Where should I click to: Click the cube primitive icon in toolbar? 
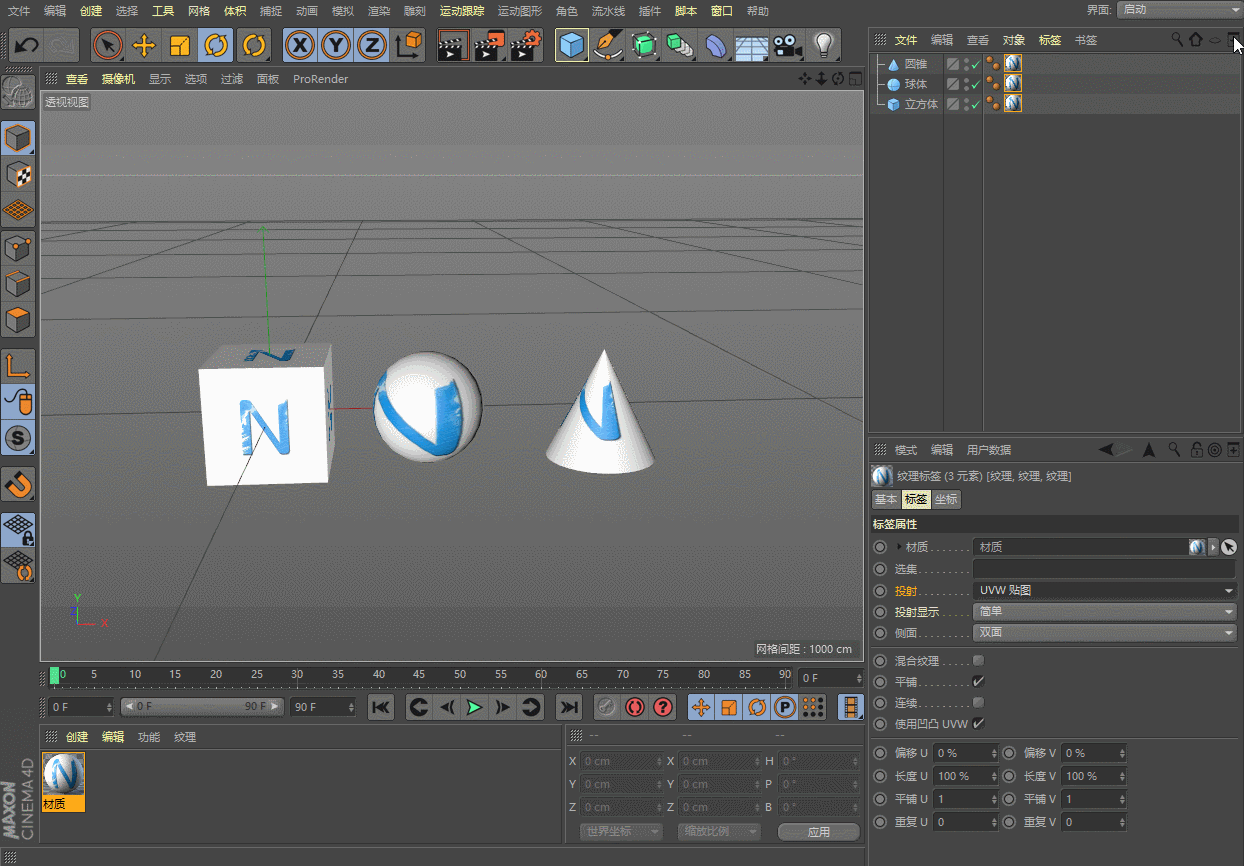pyautogui.click(x=571, y=46)
